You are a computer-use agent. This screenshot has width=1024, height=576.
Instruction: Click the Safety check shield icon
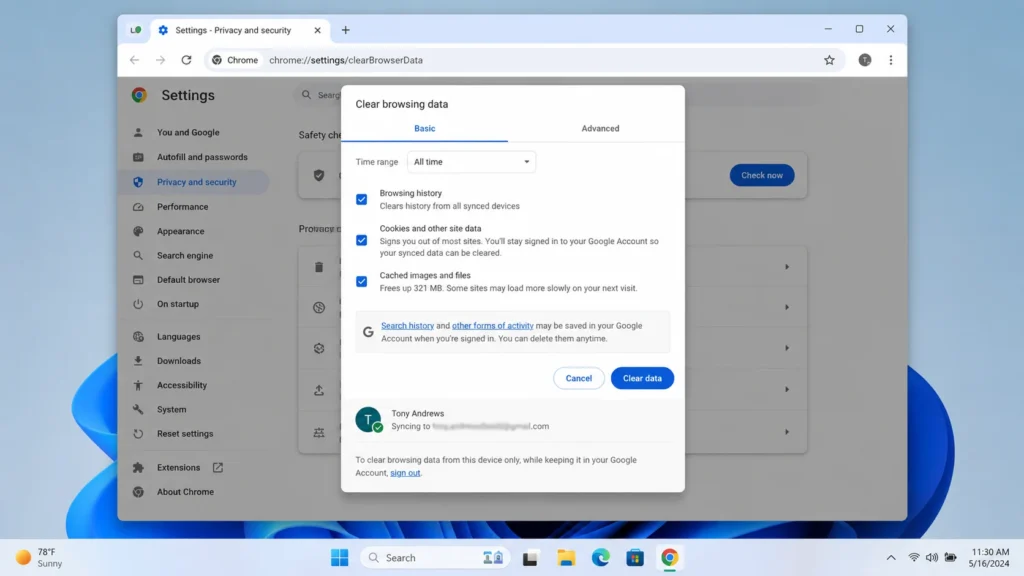(319, 175)
